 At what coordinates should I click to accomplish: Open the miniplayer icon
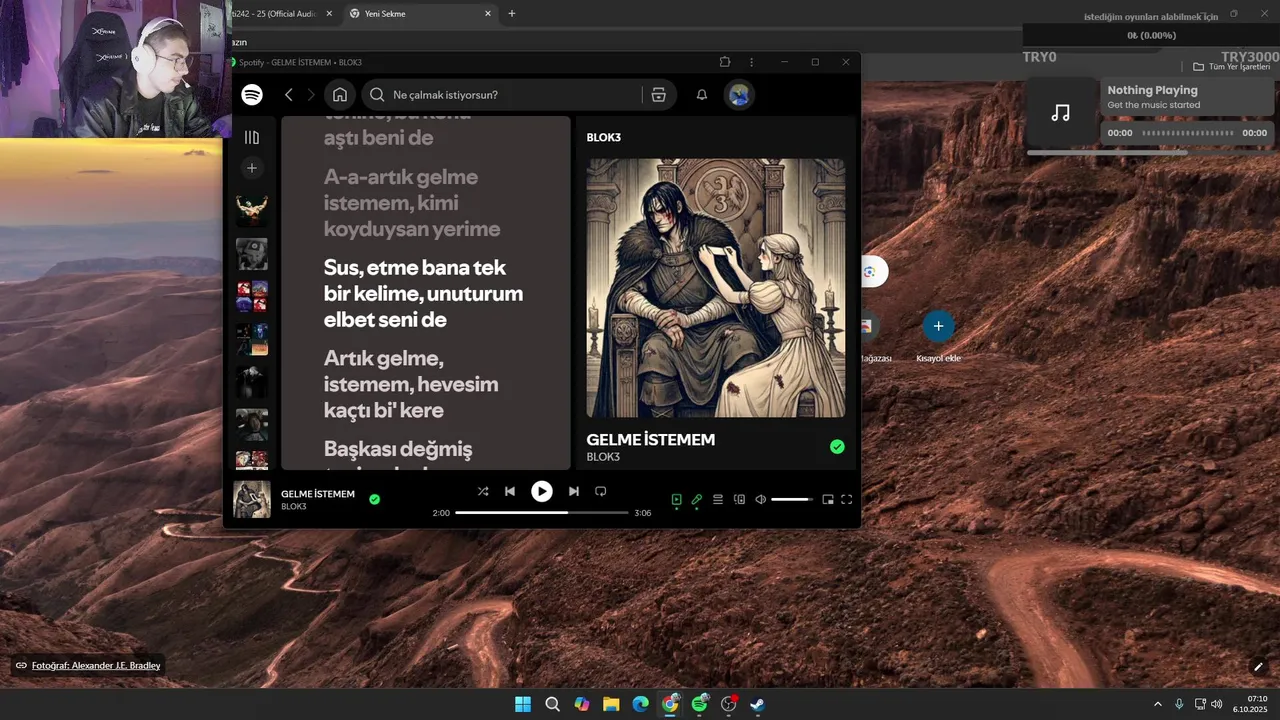coord(828,499)
